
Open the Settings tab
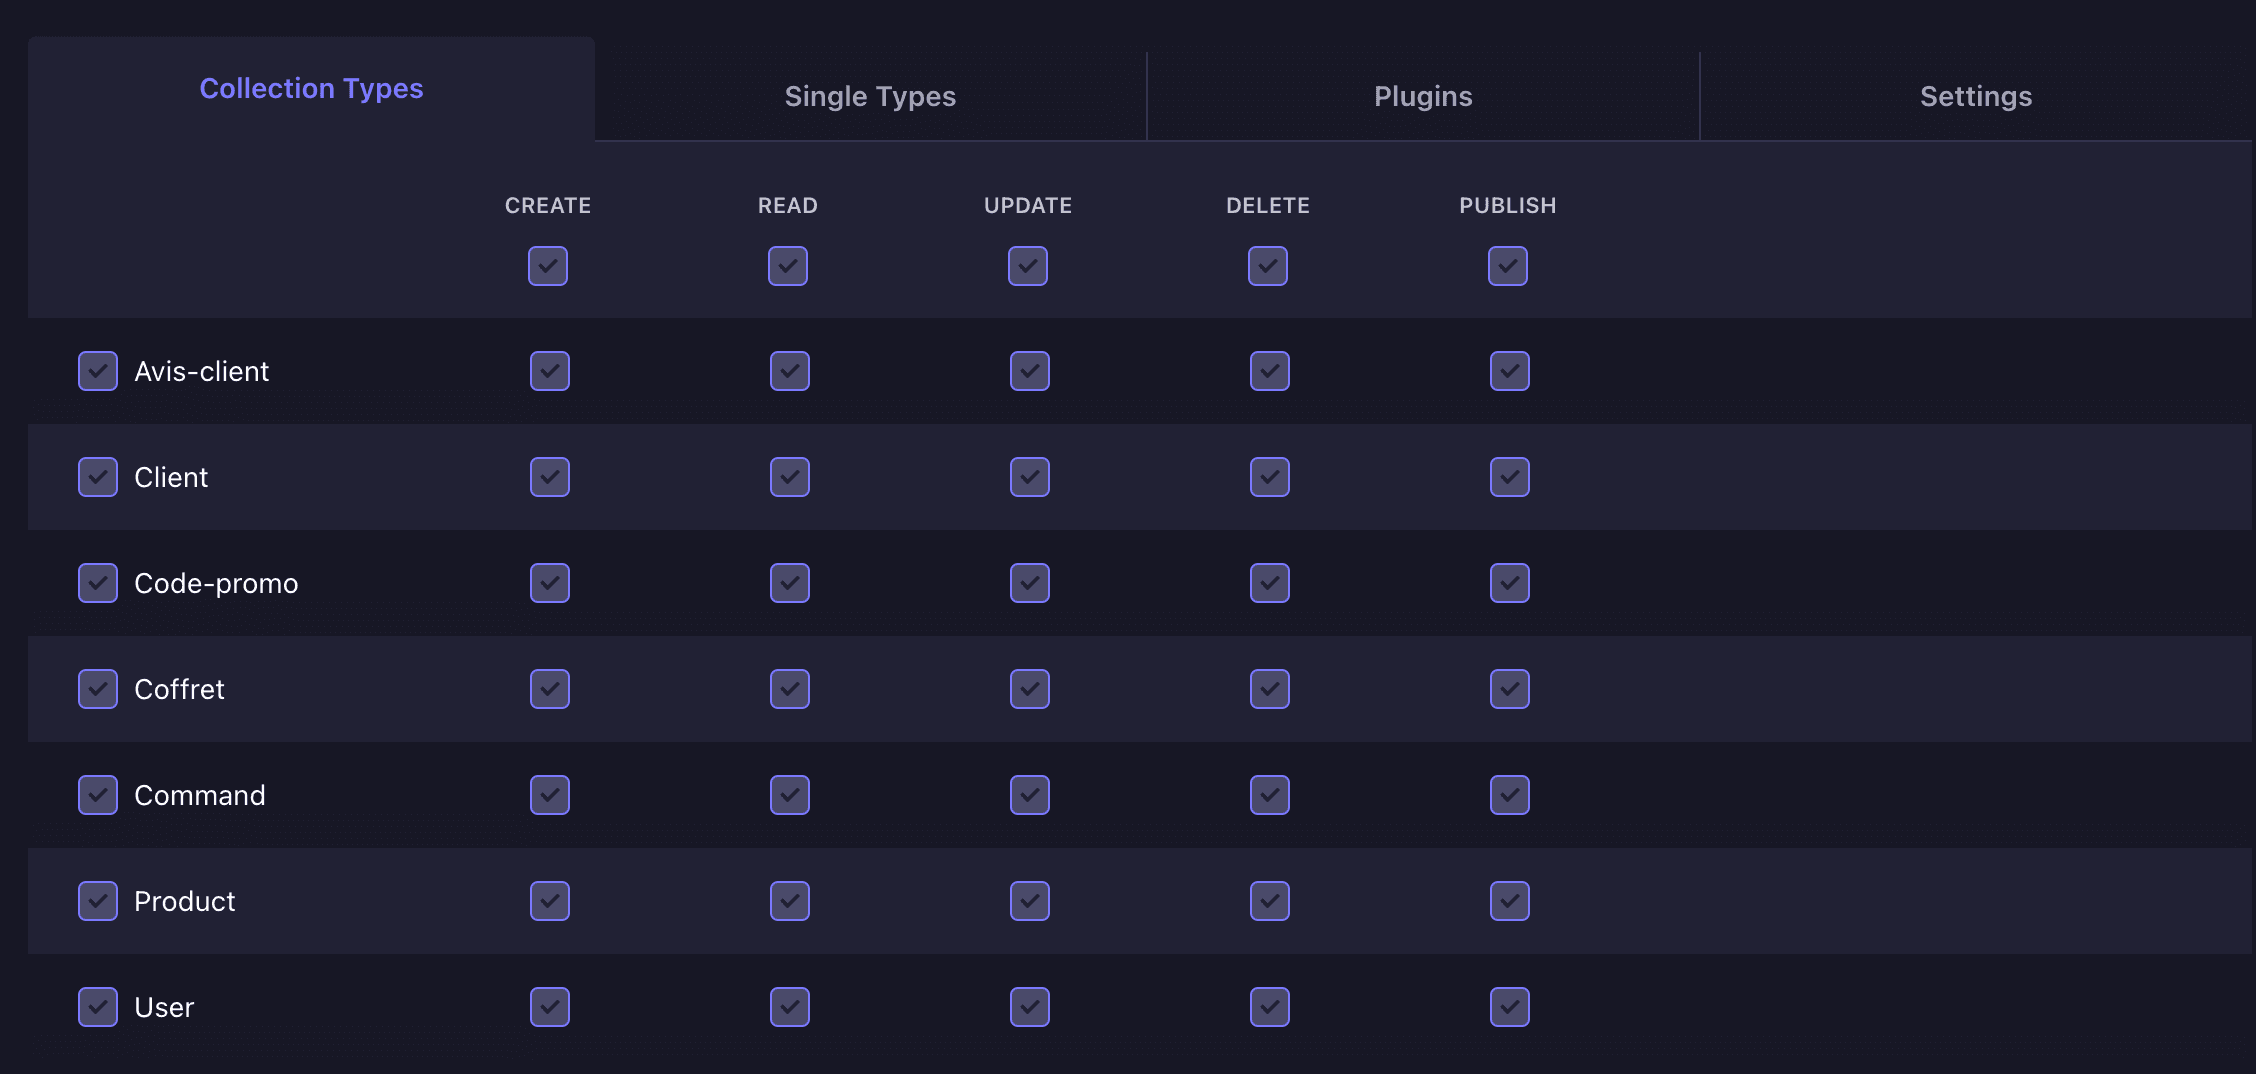1975,96
